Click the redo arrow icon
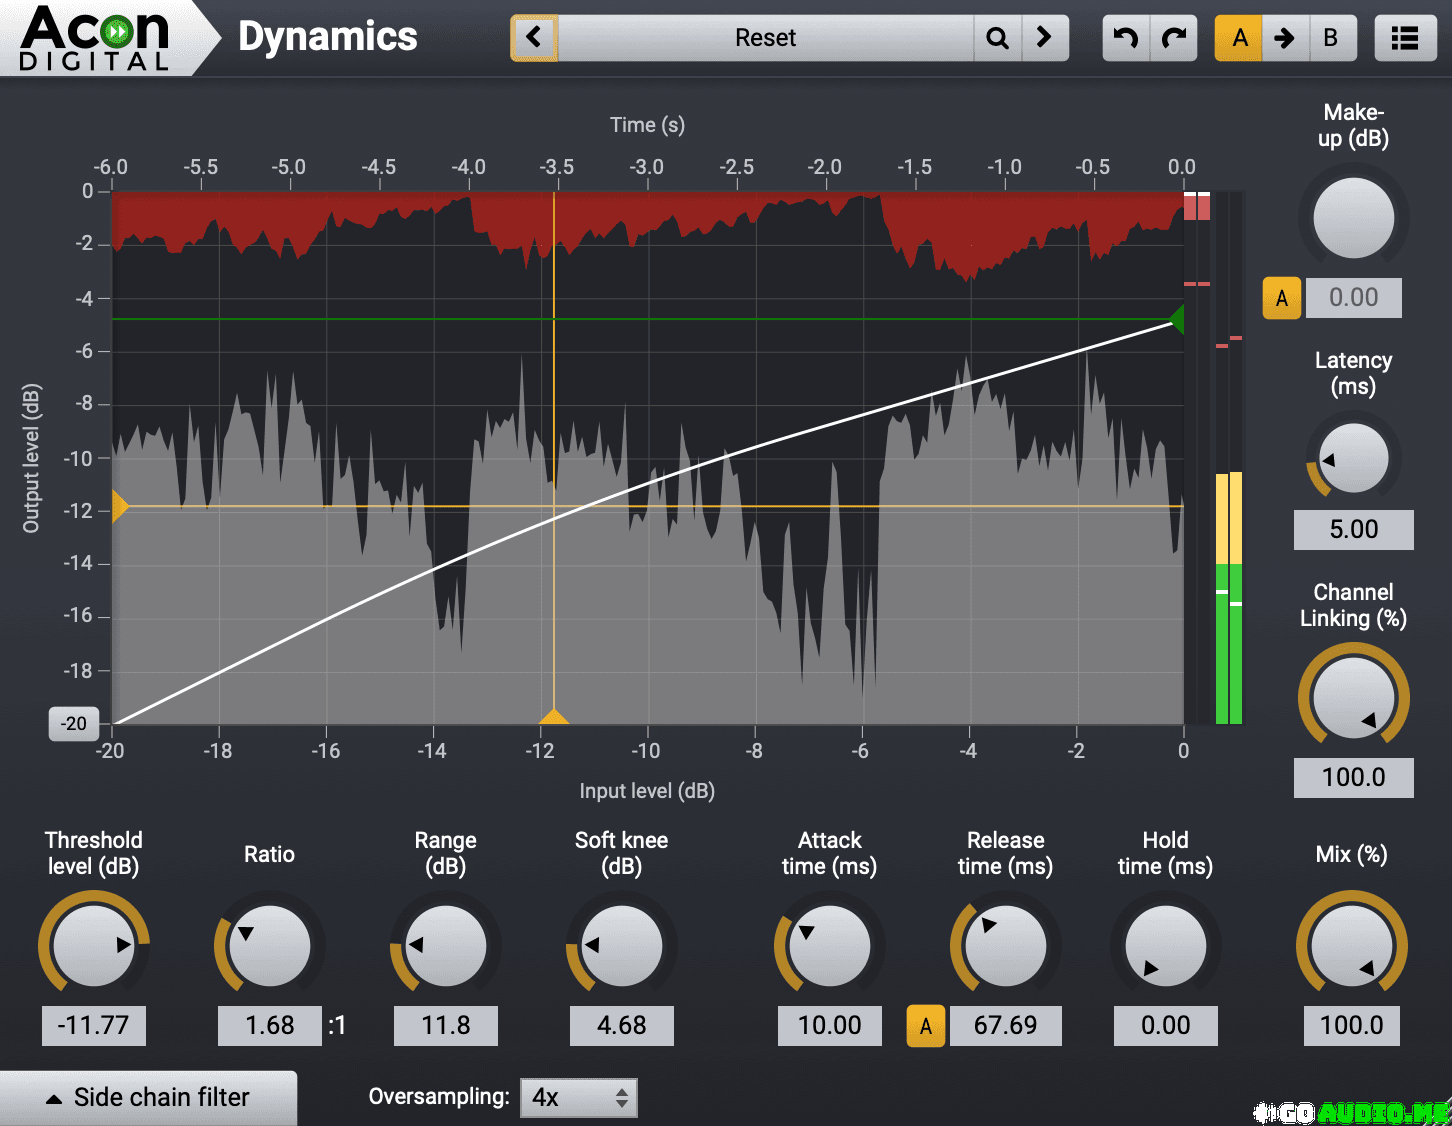The width and height of the screenshot is (1452, 1126). tap(1174, 38)
